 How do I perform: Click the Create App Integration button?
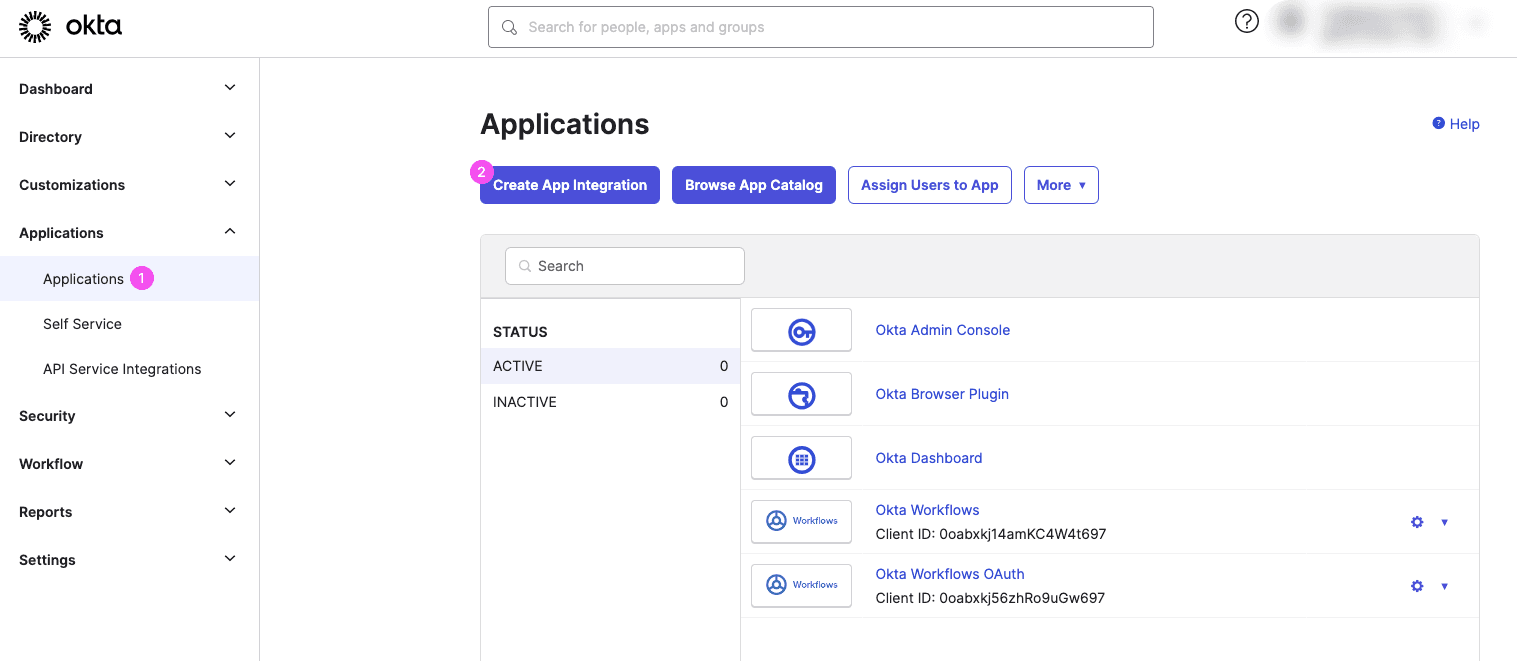(569, 185)
